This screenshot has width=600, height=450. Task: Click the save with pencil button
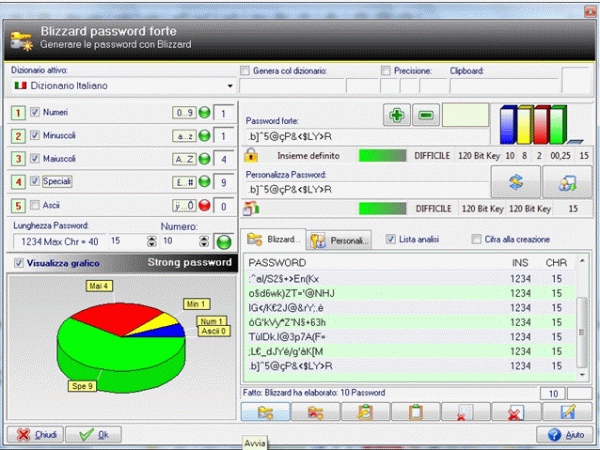point(567,412)
